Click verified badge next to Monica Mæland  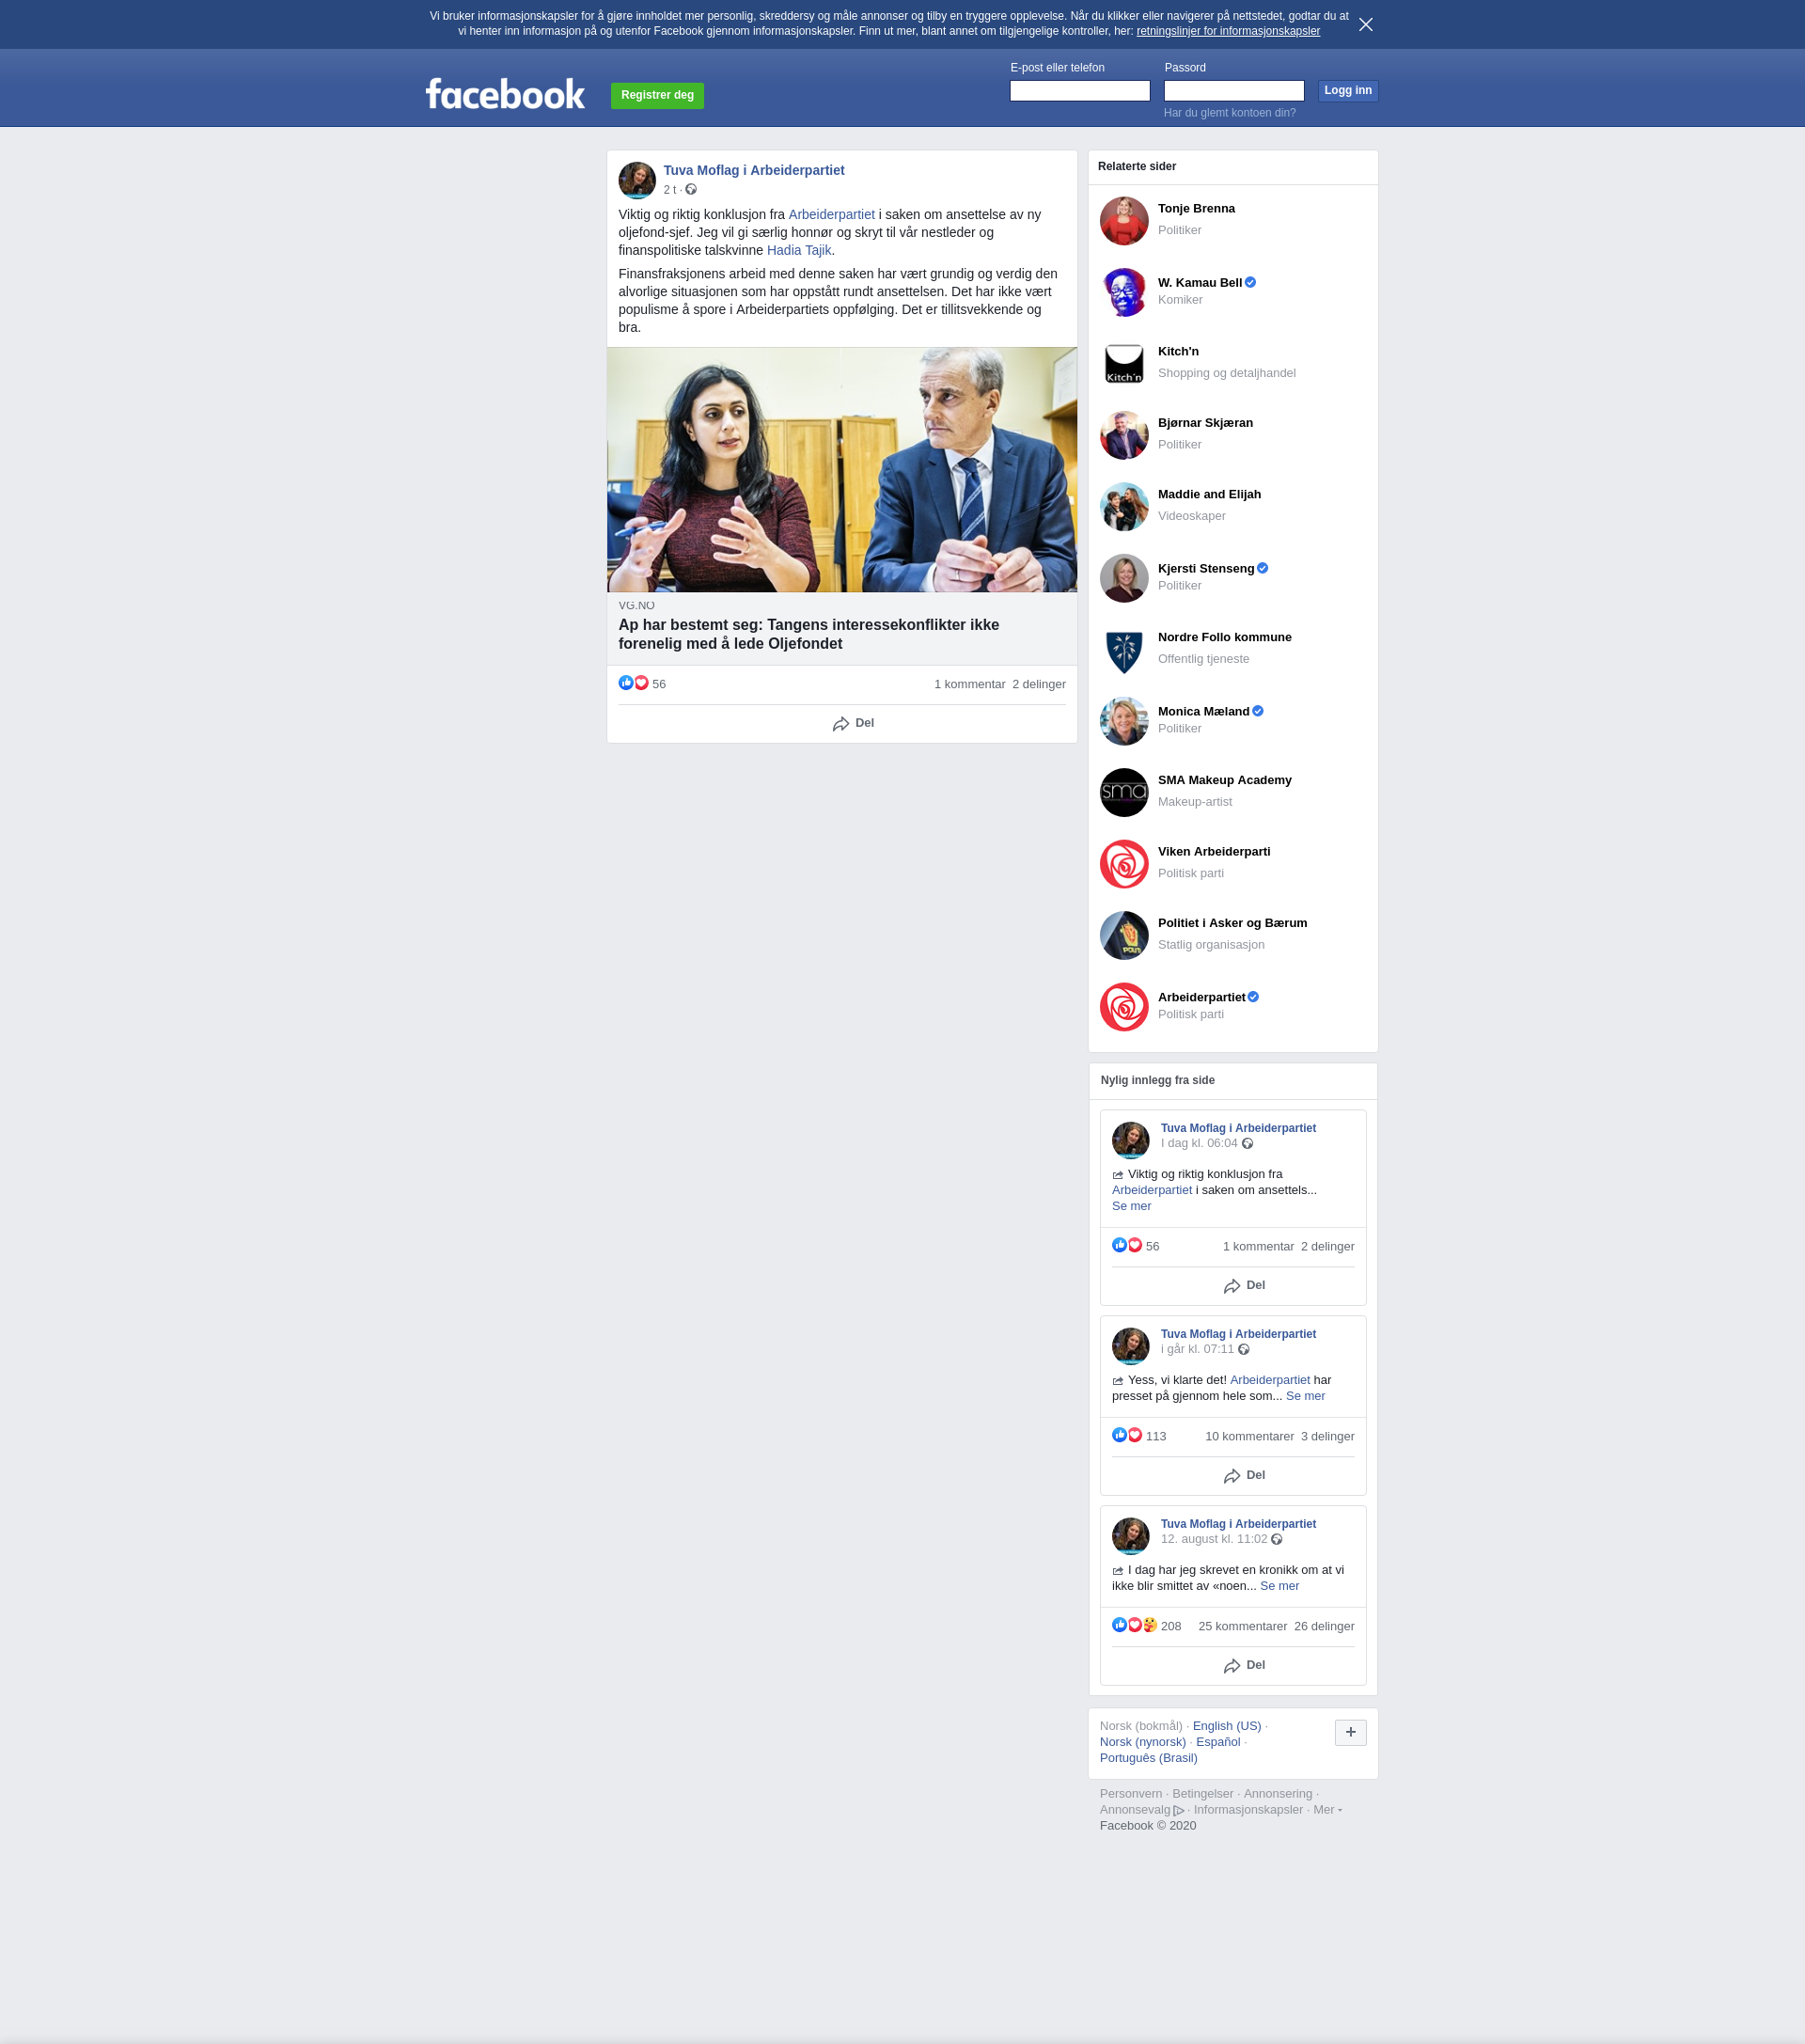[x=1257, y=711]
